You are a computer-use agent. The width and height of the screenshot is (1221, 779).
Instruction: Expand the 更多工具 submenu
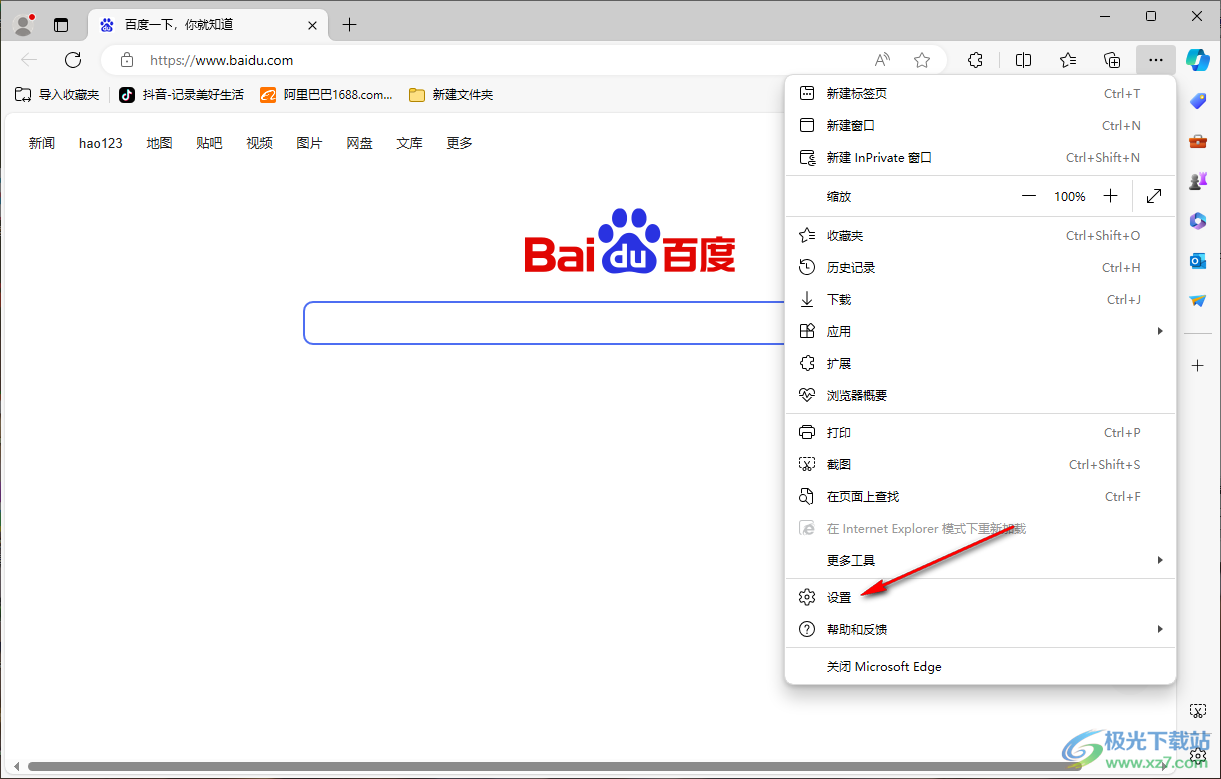[981, 560]
